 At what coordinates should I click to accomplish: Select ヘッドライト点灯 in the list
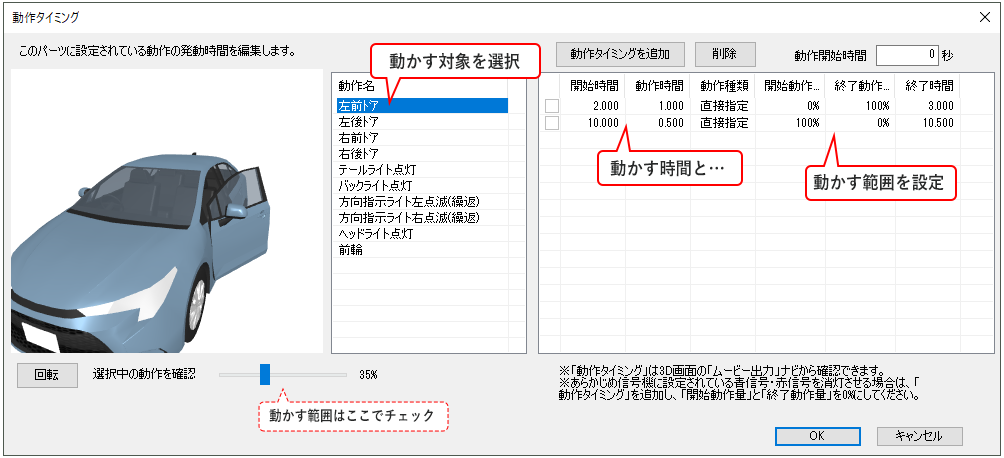click(x=375, y=234)
